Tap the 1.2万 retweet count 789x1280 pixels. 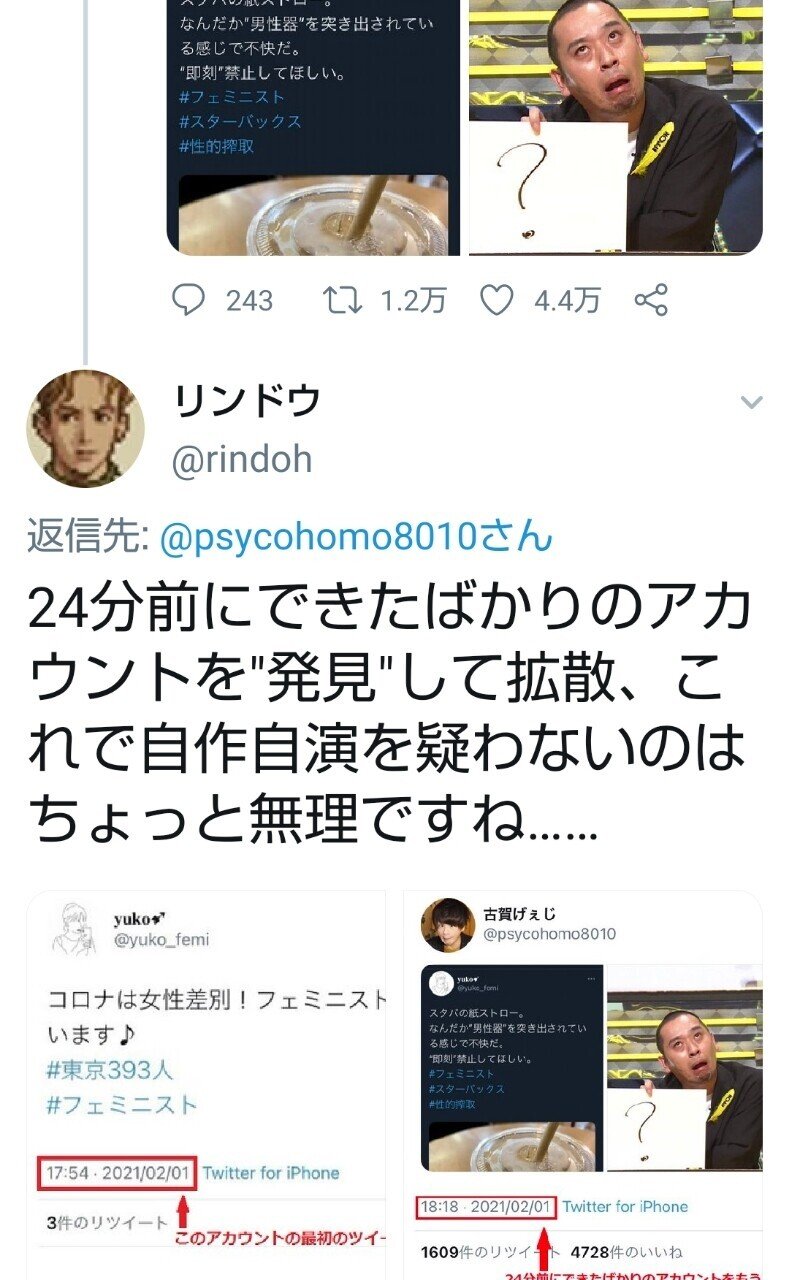click(413, 300)
